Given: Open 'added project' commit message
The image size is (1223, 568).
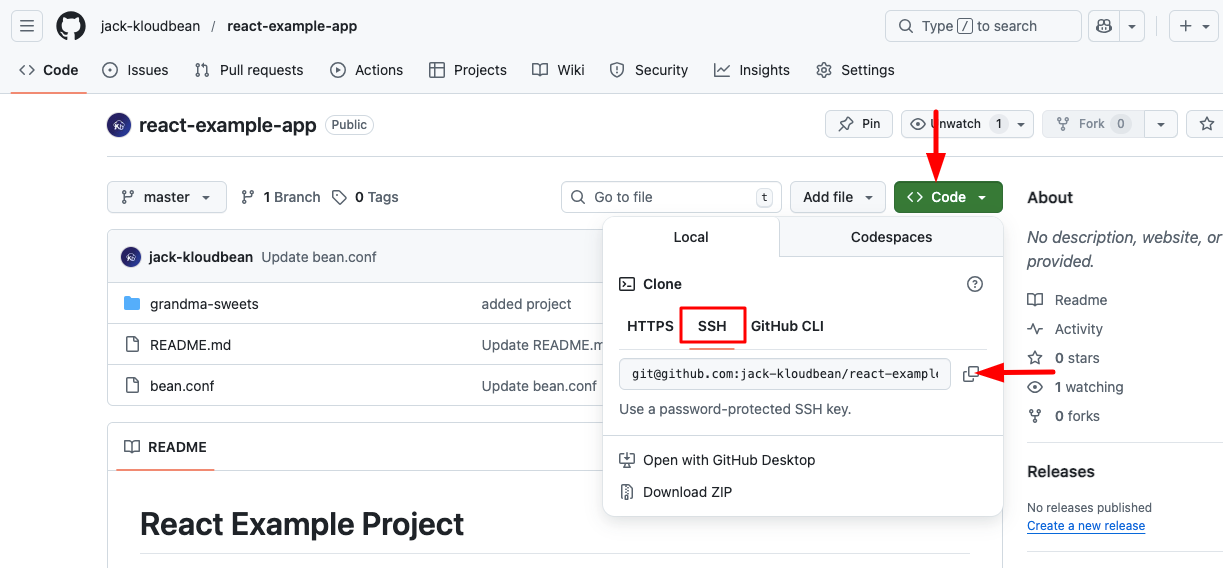Looking at the screenshot, I should 527,304.
